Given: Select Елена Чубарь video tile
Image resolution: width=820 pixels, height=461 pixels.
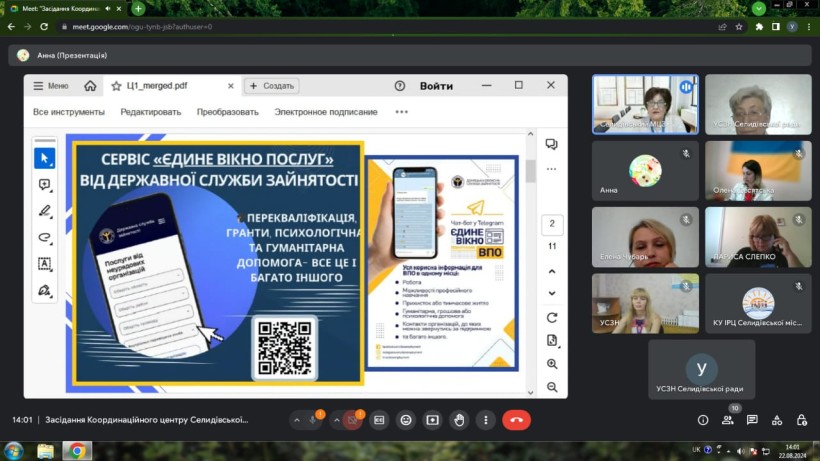Looking at the screenshot, I should click(645, 237).
